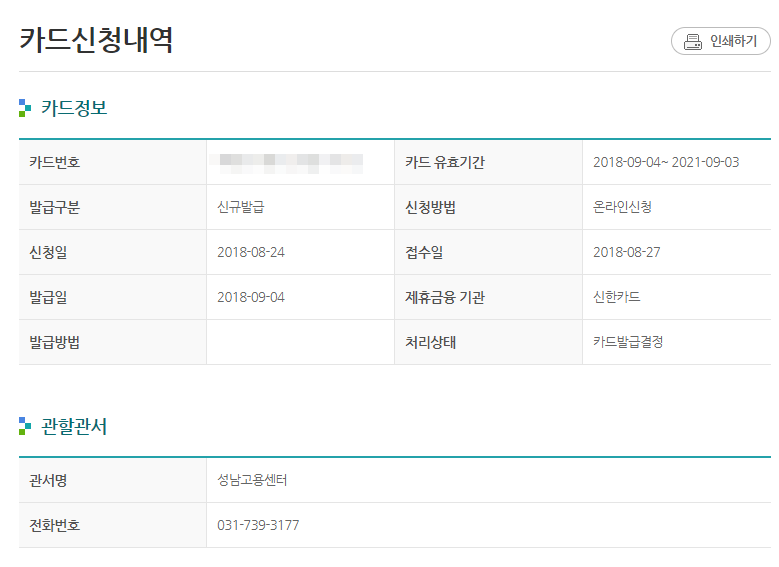The image size is (779, 567).
Task: Click the 카드정보 section bullet icon
Action: click(25, 108)
